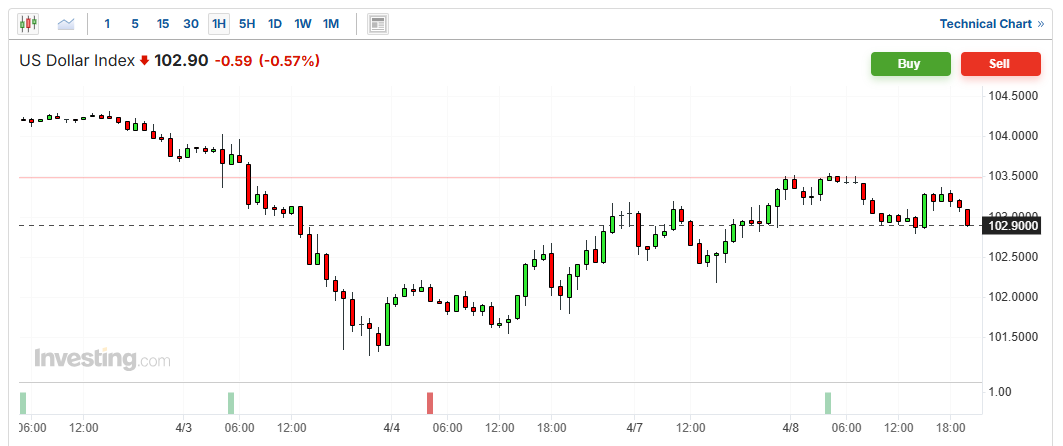This screenshot has height=446, width=1063.
Task: Select the candlestick chart type icon
Action: 28,24
